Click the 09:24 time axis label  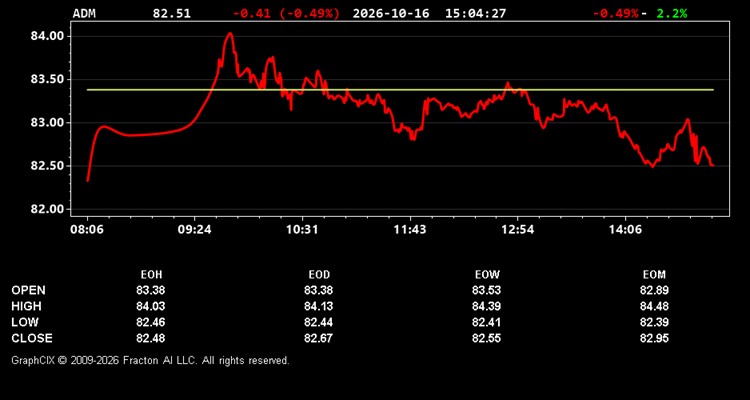click(195, 230)
